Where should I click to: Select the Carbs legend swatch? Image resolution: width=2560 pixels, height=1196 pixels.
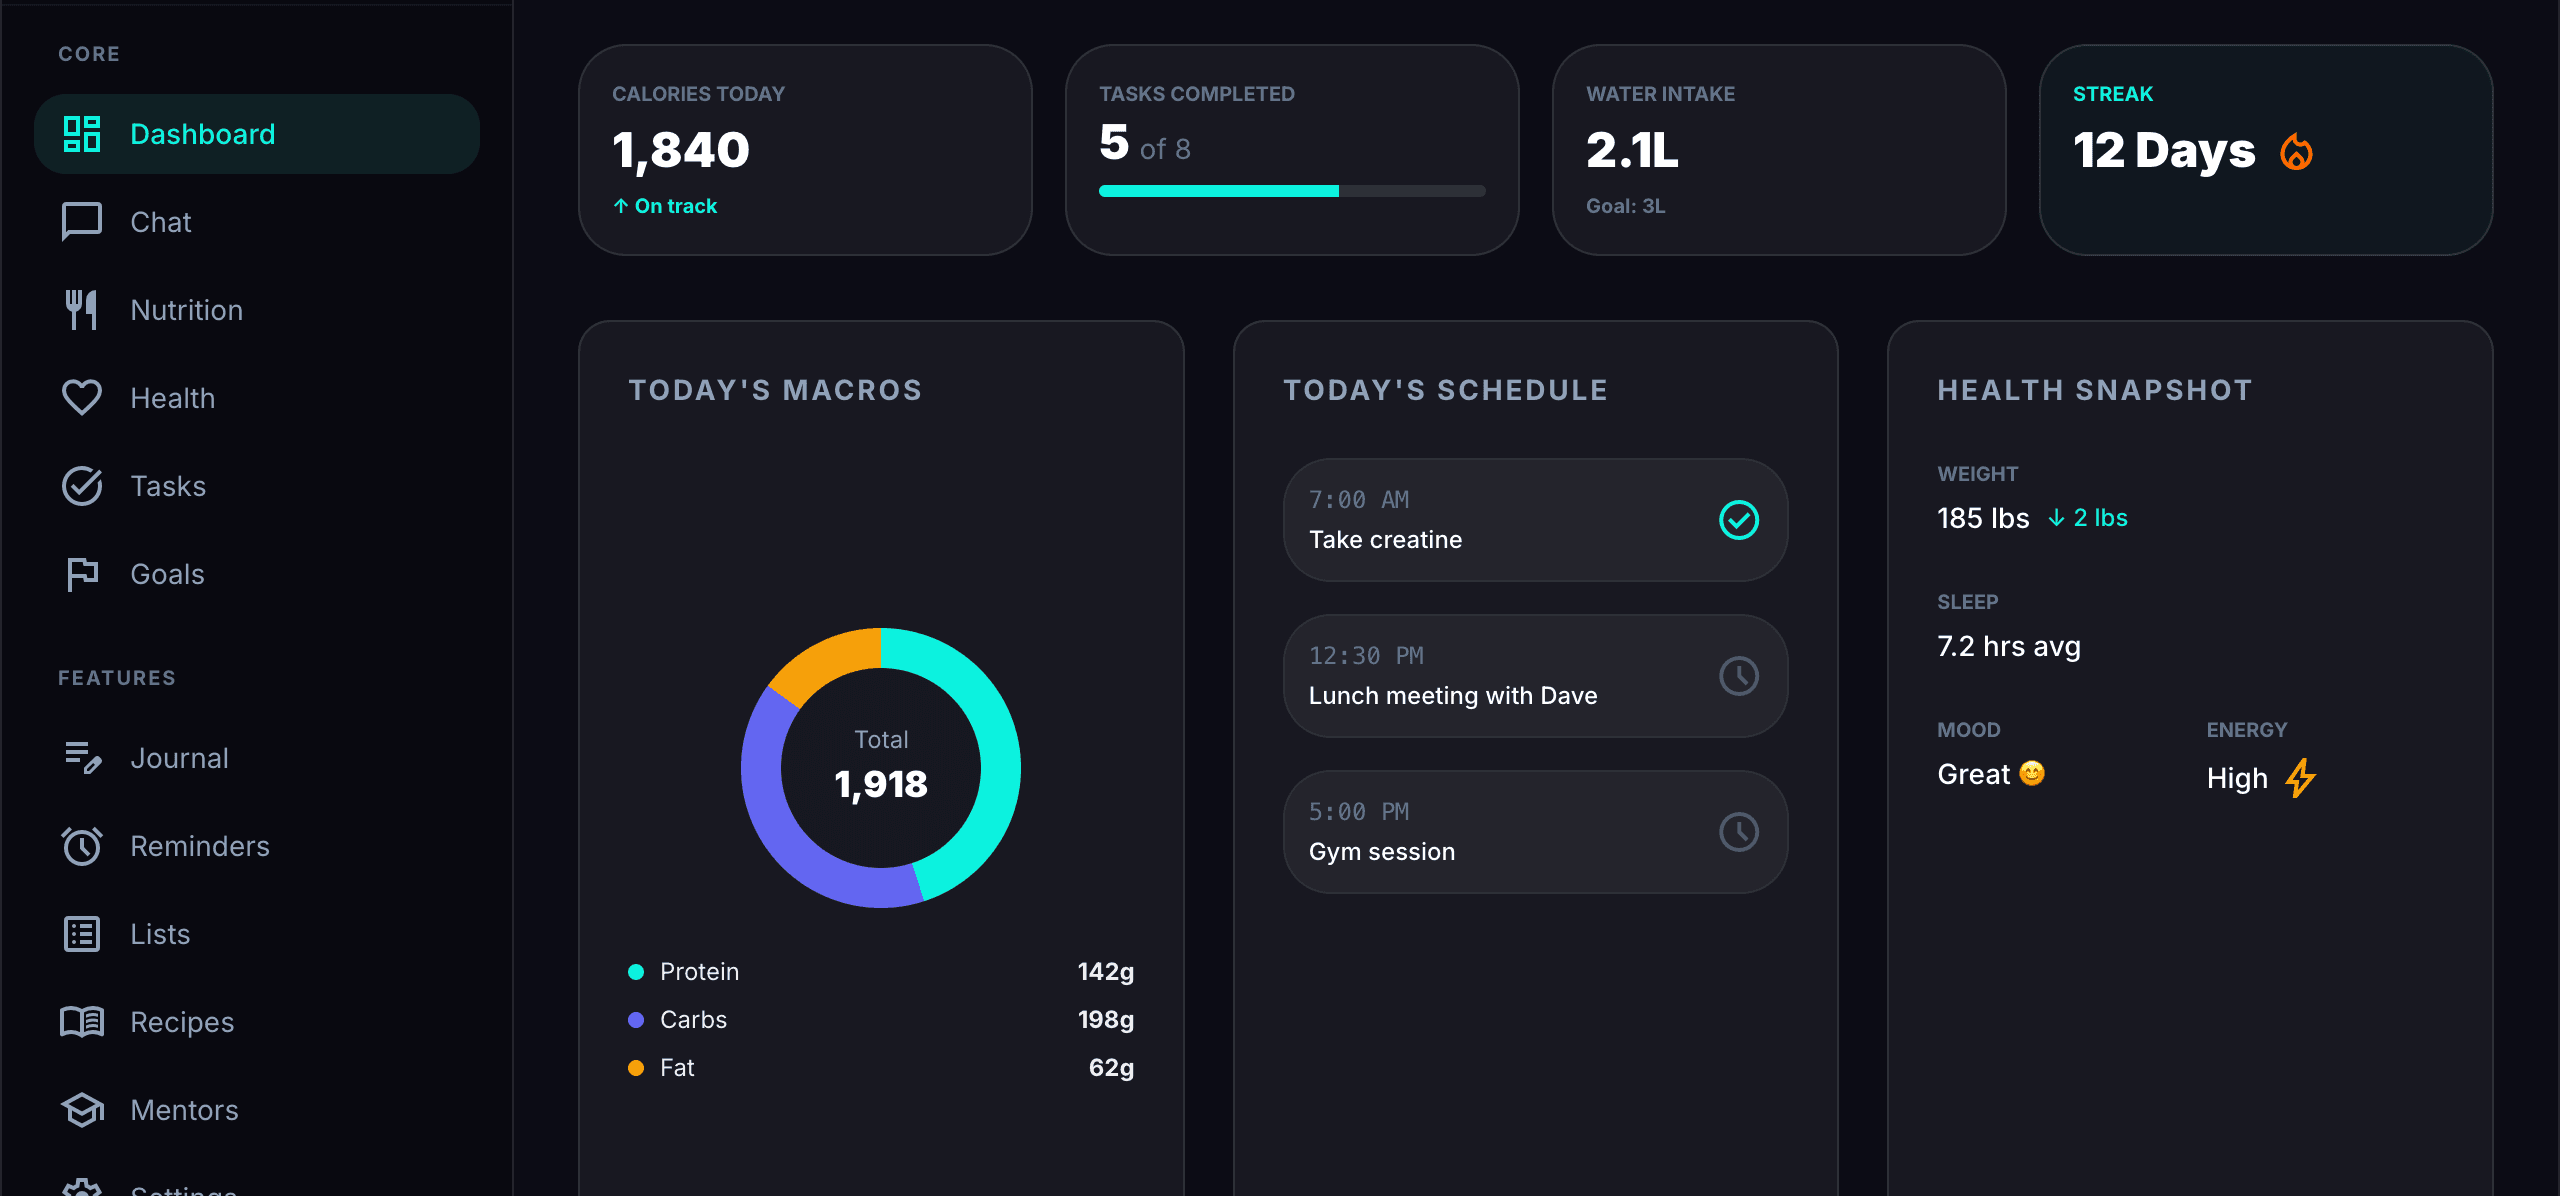pos(636,1019)
